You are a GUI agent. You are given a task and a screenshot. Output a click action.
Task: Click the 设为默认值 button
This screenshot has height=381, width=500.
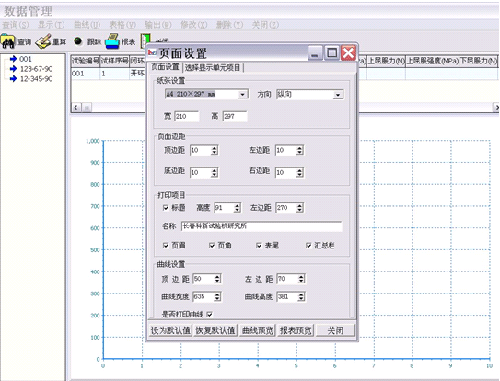point(170,330)
